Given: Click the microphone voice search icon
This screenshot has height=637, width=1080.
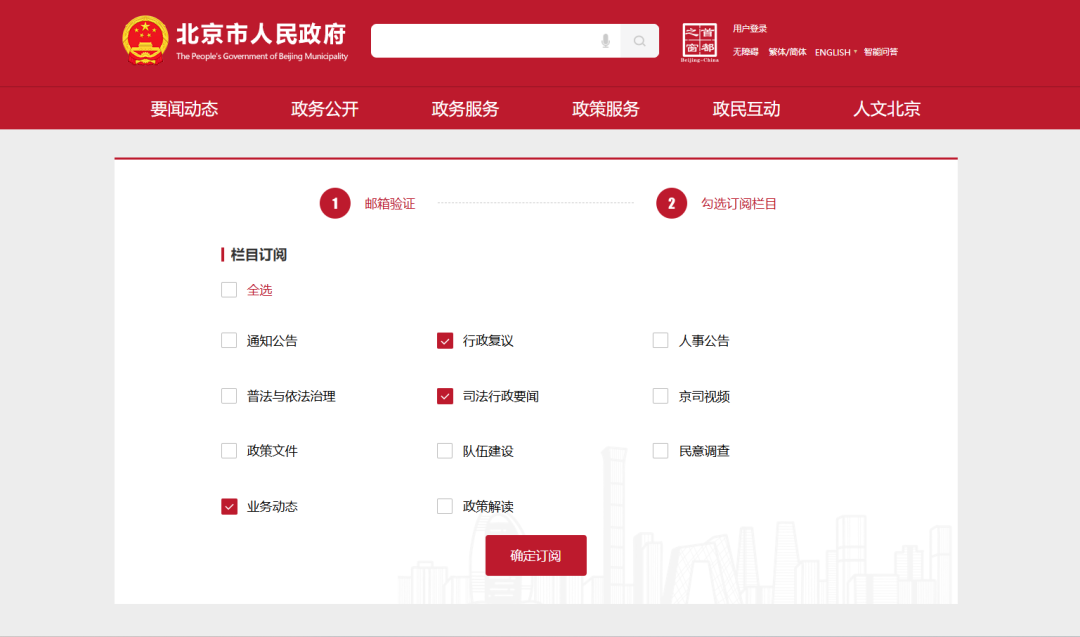Looking at the screenshot, I should pyautogui.click(x=605, y=41).
